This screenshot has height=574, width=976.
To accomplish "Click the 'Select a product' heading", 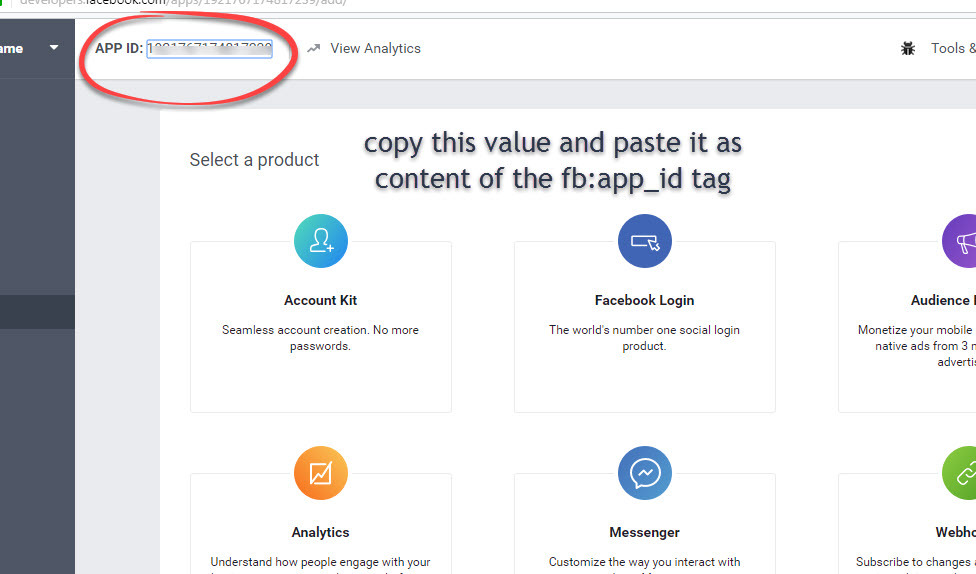I will [x=254, y=160].
